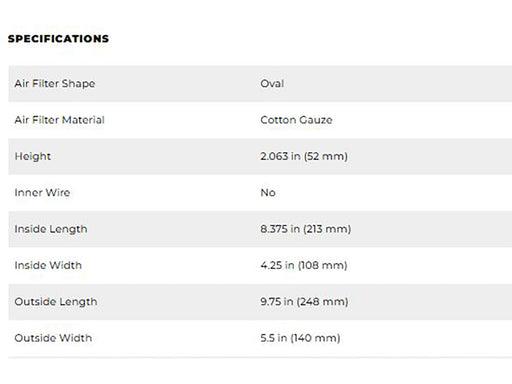Click the 8.375 in (213 mm) value

(306, 229)
